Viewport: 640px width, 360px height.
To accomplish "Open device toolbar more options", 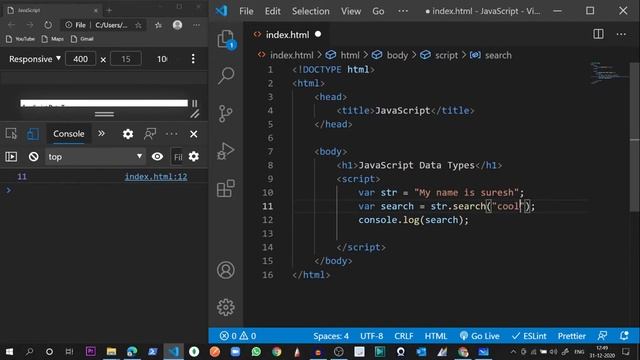I will [x=193, y=59].
